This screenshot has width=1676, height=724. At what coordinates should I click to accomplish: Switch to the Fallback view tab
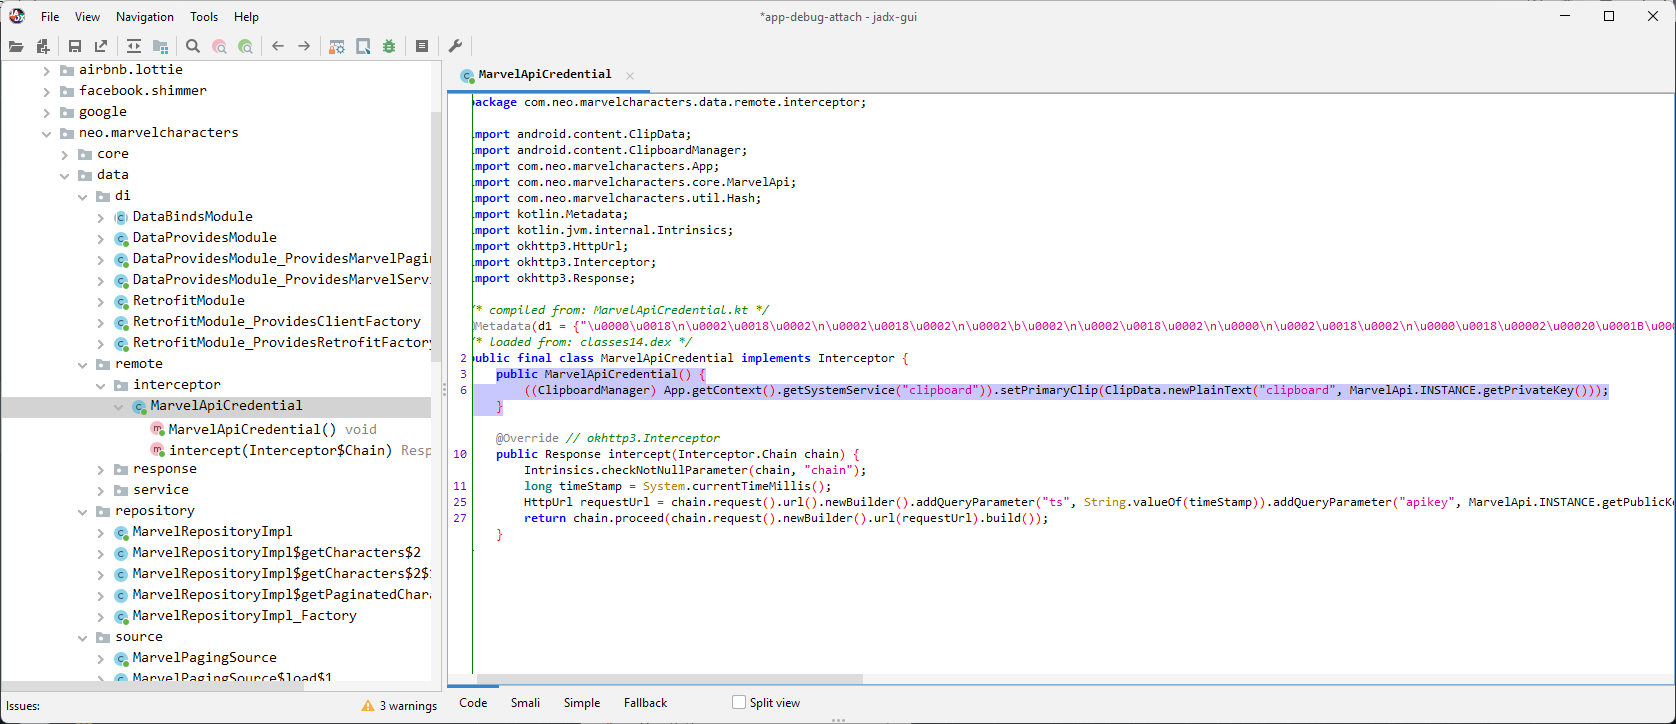(645, 703)
